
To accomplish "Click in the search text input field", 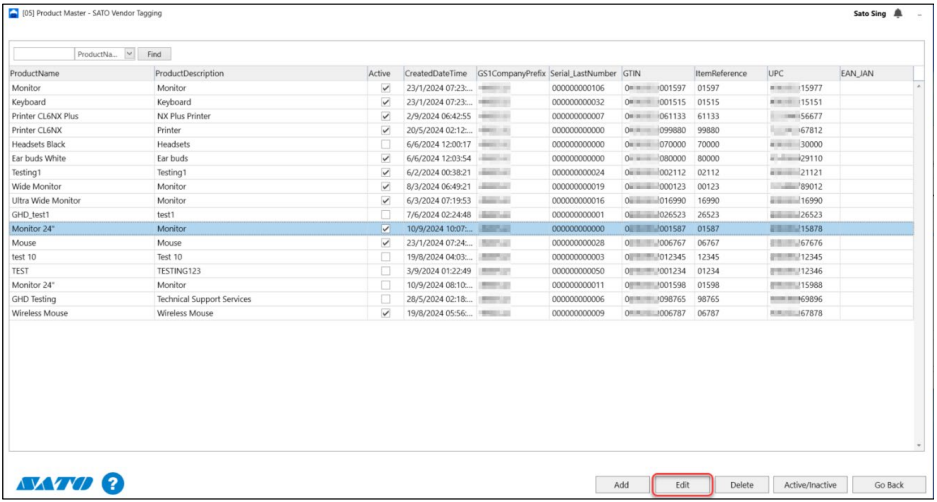I will (x=42, y=53).
